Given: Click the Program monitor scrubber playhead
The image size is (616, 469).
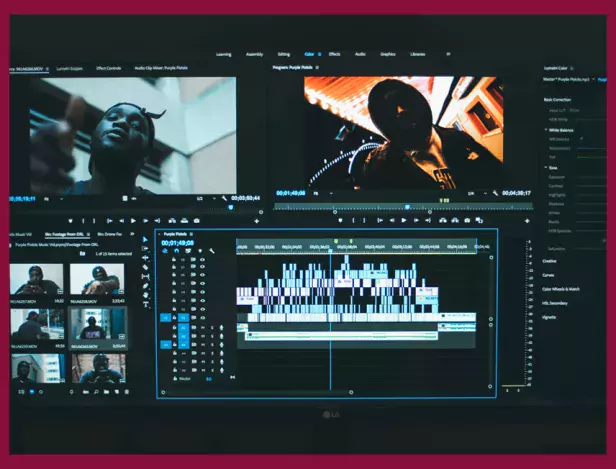Looking at the screenshot, I should (x=407, y=207).
